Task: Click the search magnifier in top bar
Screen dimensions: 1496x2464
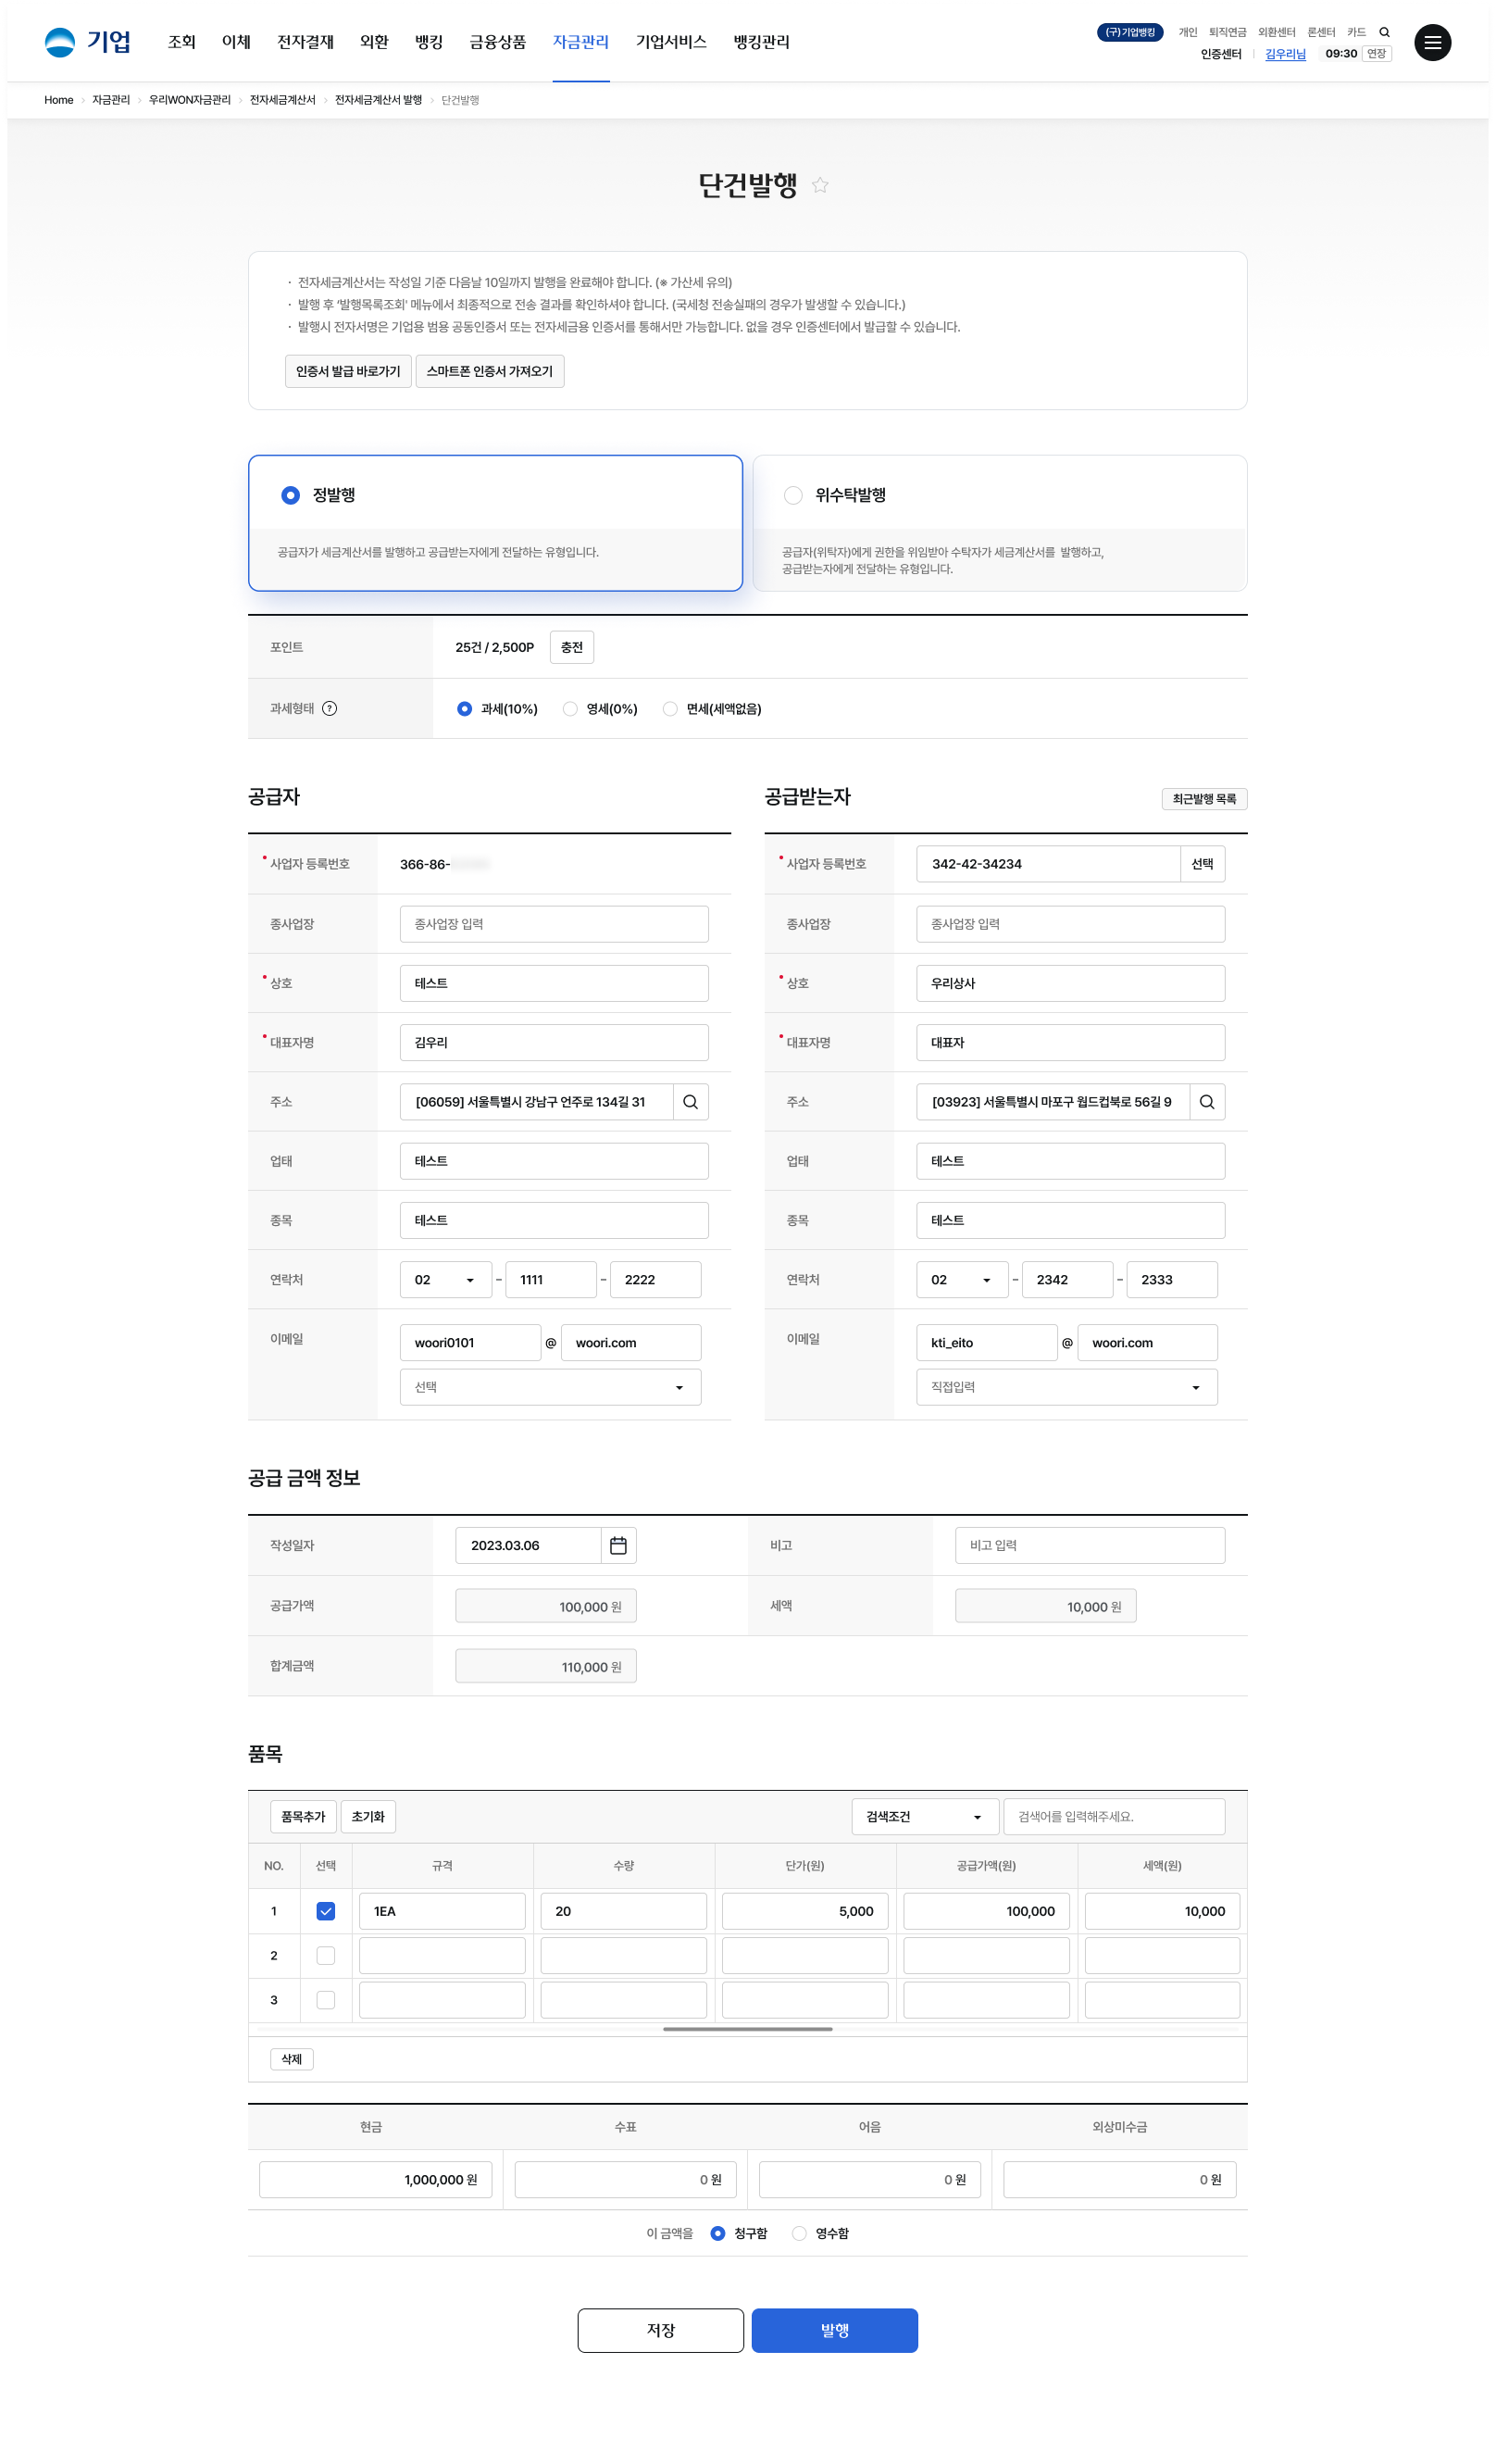Action: [x=1384, y=32]
